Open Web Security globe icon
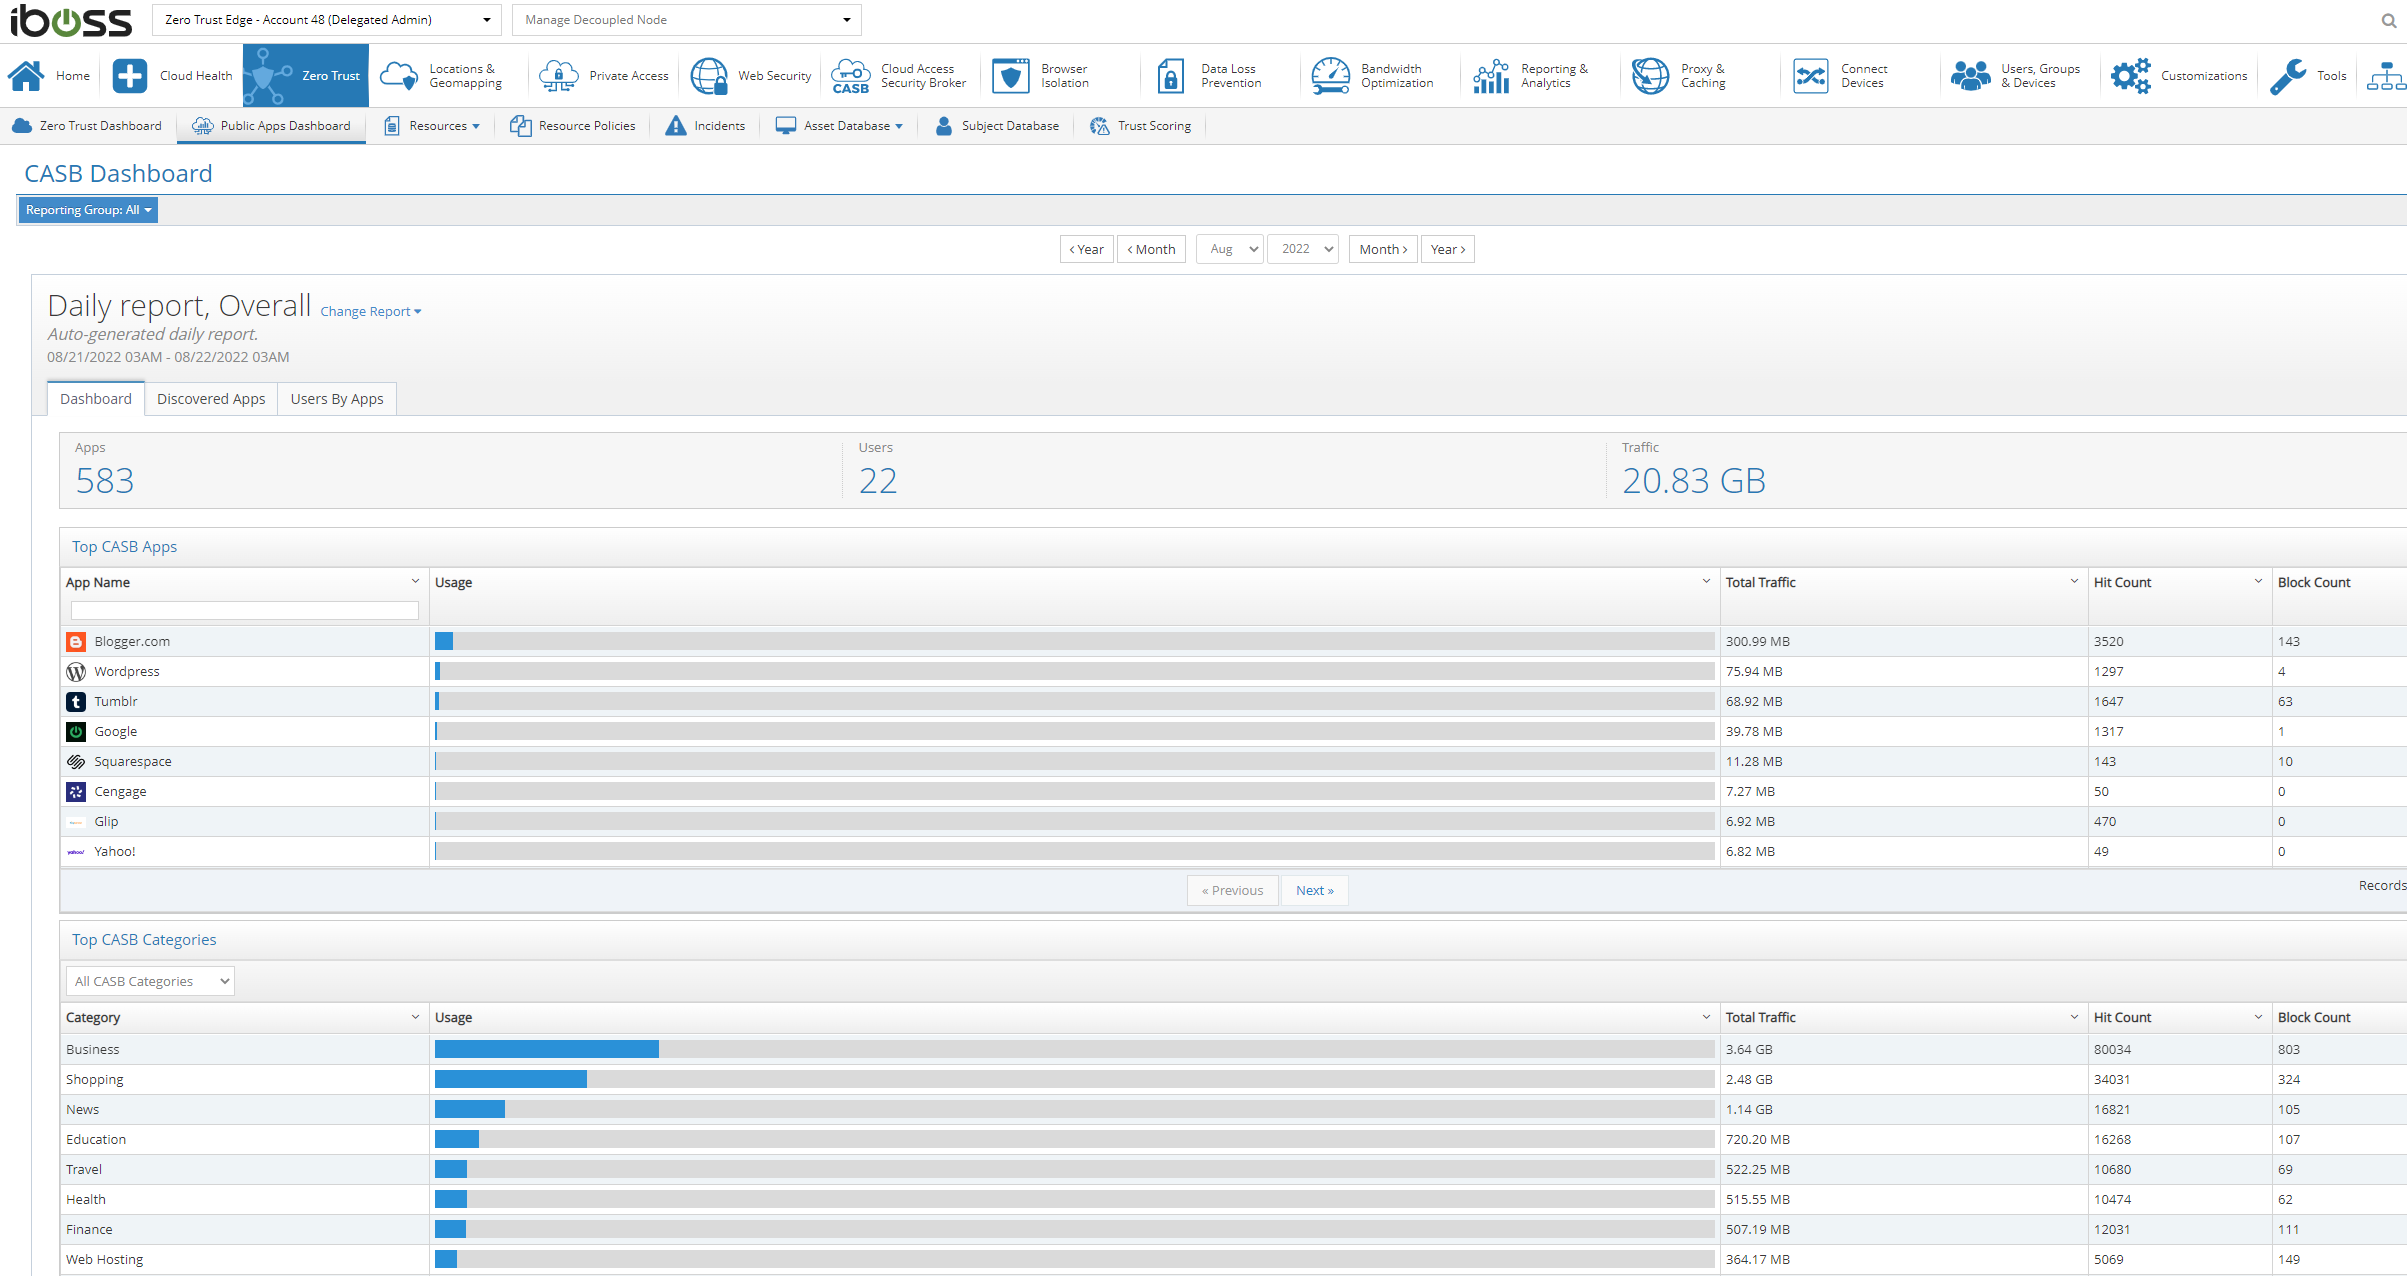 tap(709, 76)
